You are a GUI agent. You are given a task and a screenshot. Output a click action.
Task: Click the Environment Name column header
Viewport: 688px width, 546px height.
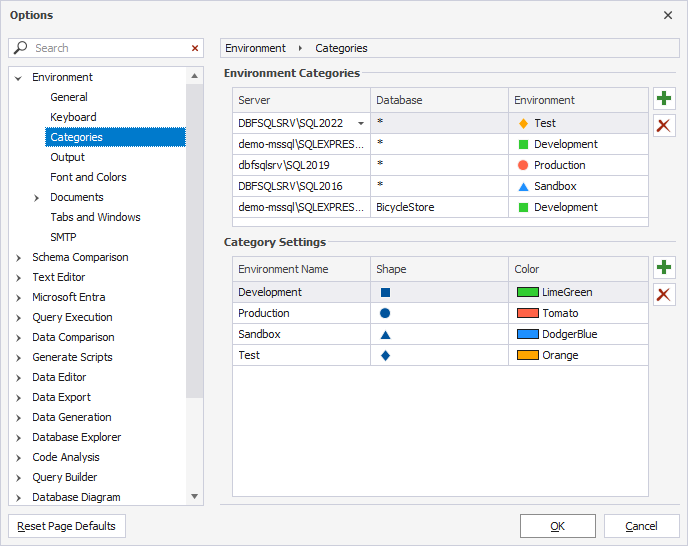[301, 269]
